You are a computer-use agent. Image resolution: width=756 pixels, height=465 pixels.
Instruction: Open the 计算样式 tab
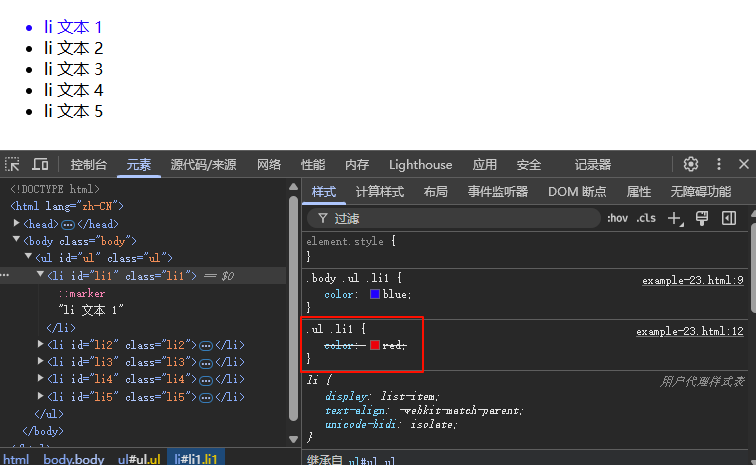(x=380, y=192)
